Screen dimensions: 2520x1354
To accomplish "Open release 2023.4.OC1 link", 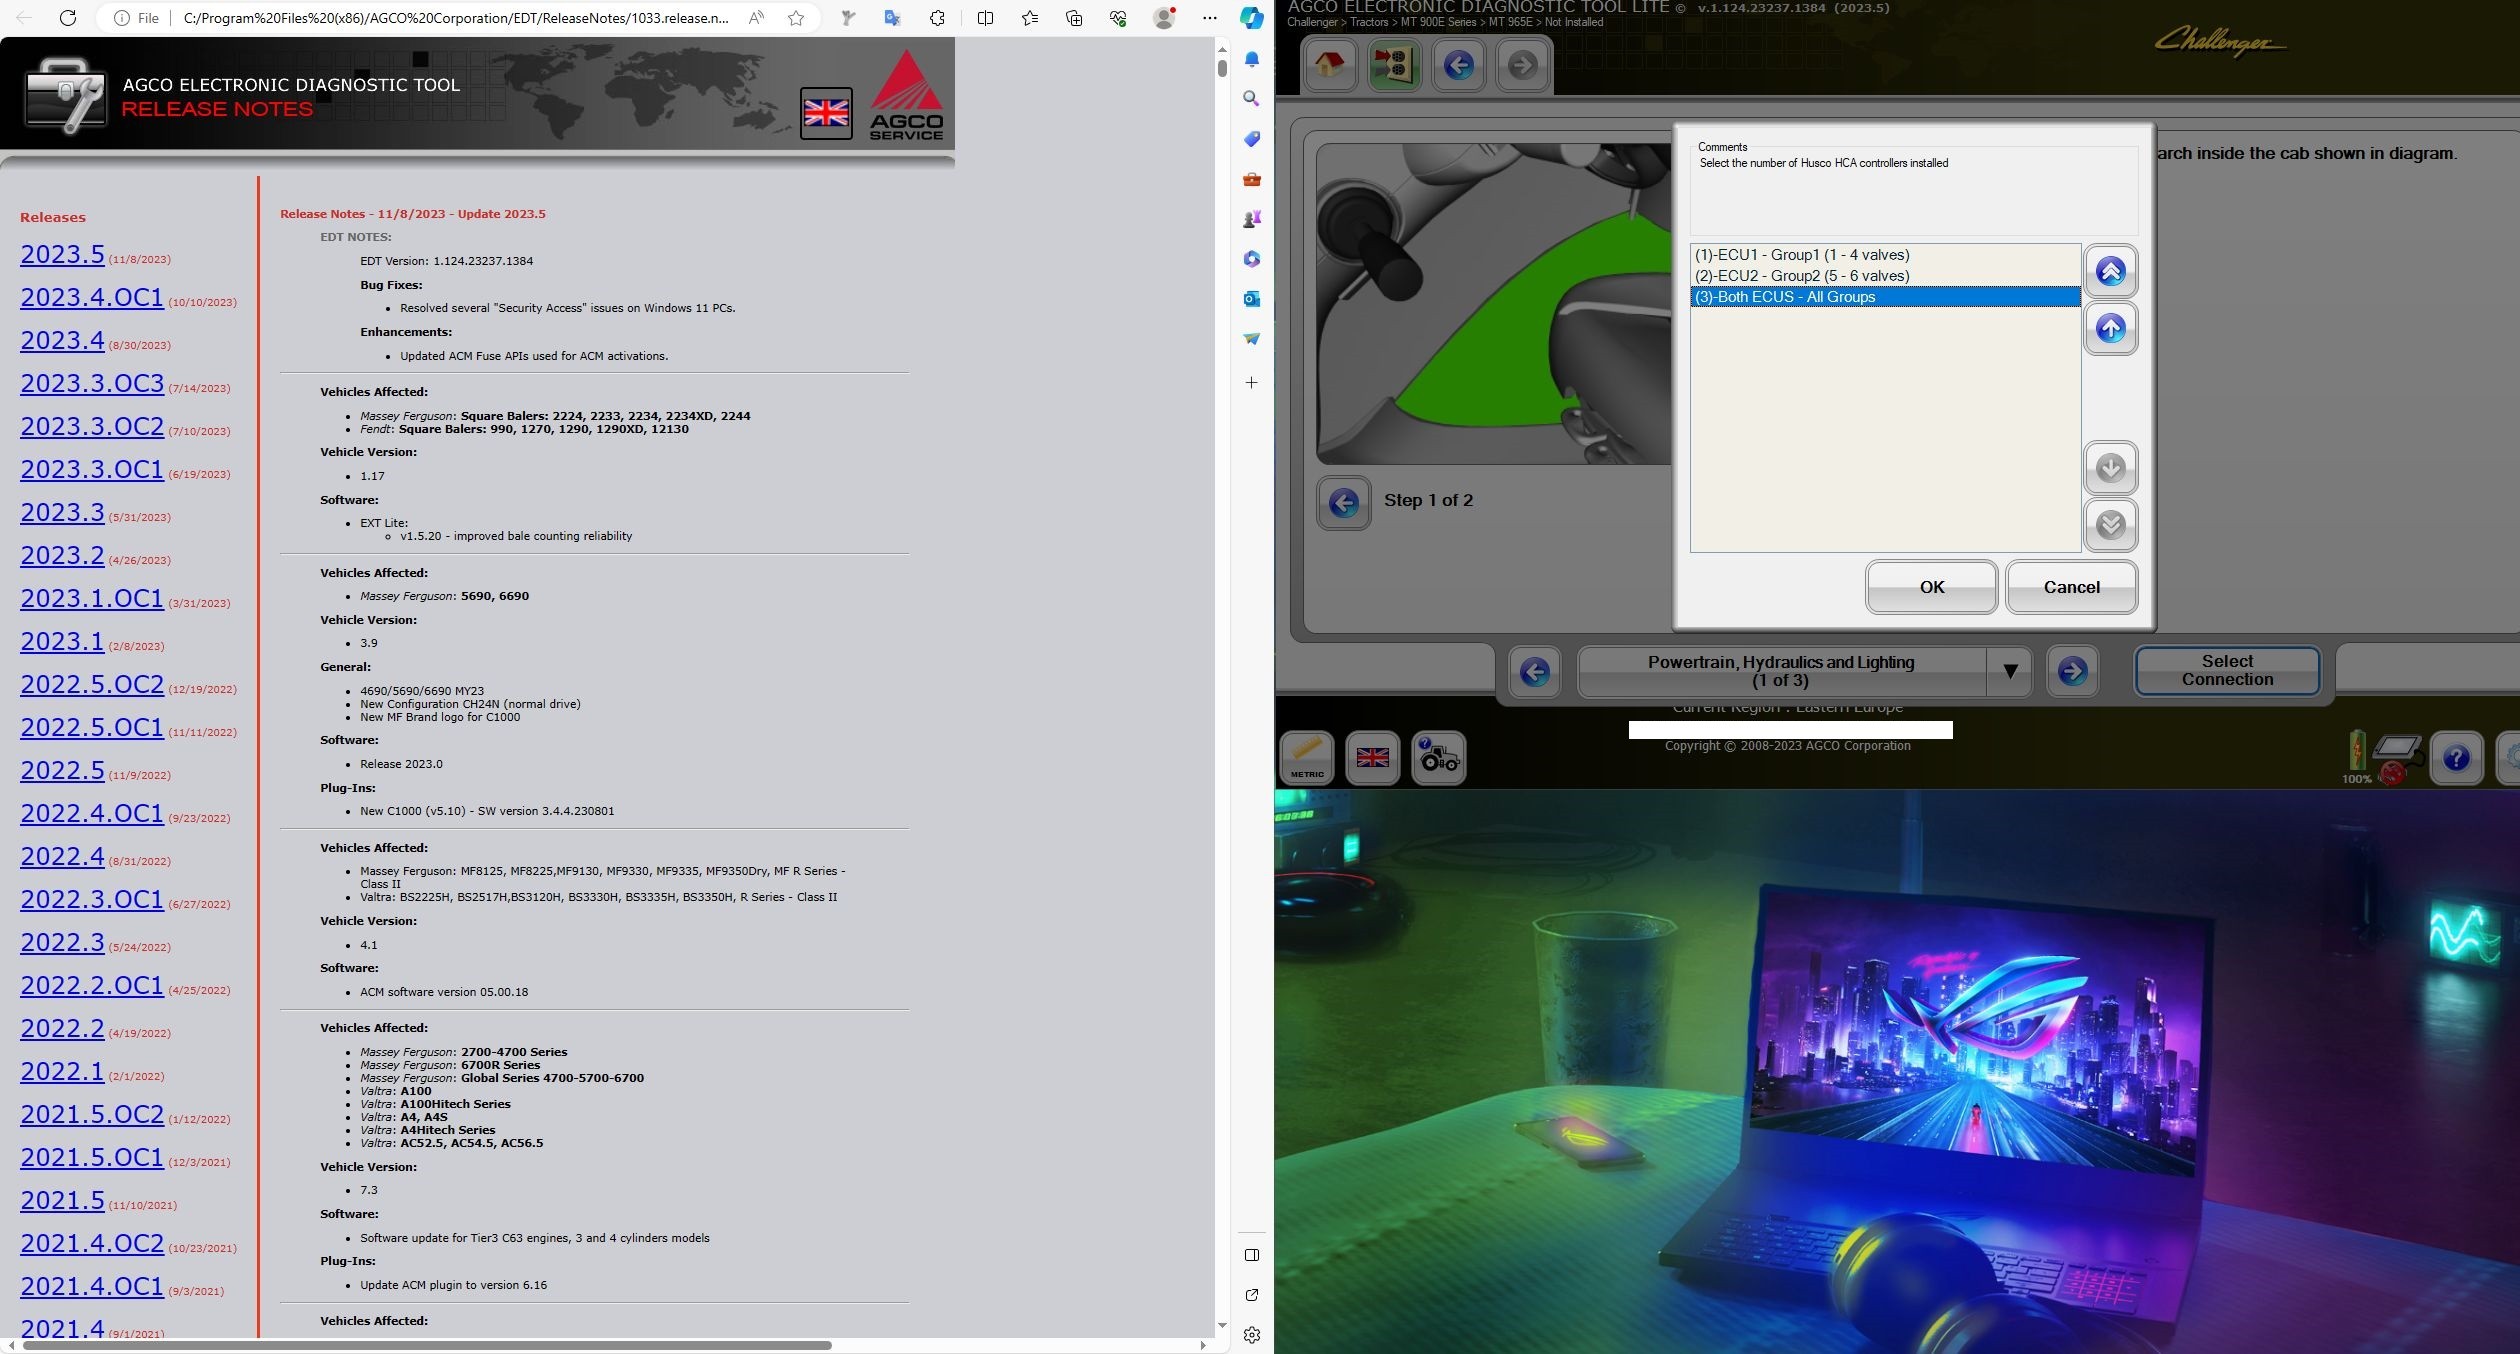I will pos(92,297).
